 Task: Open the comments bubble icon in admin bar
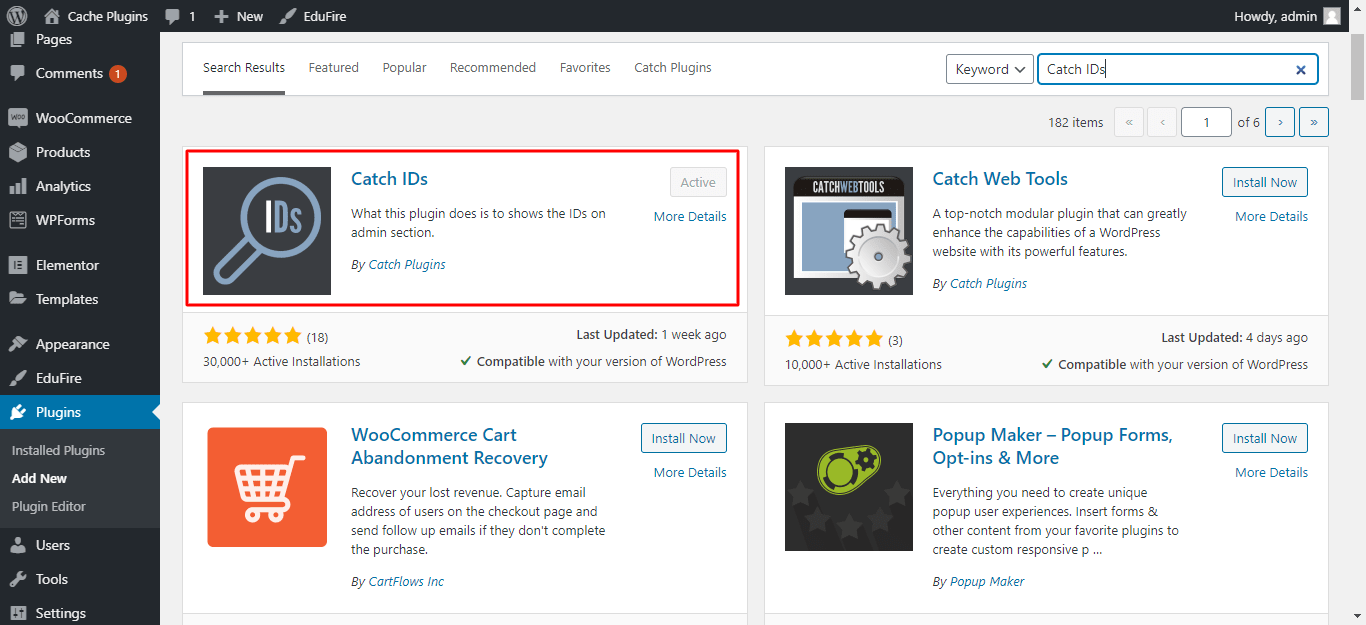tap(173, 16)
